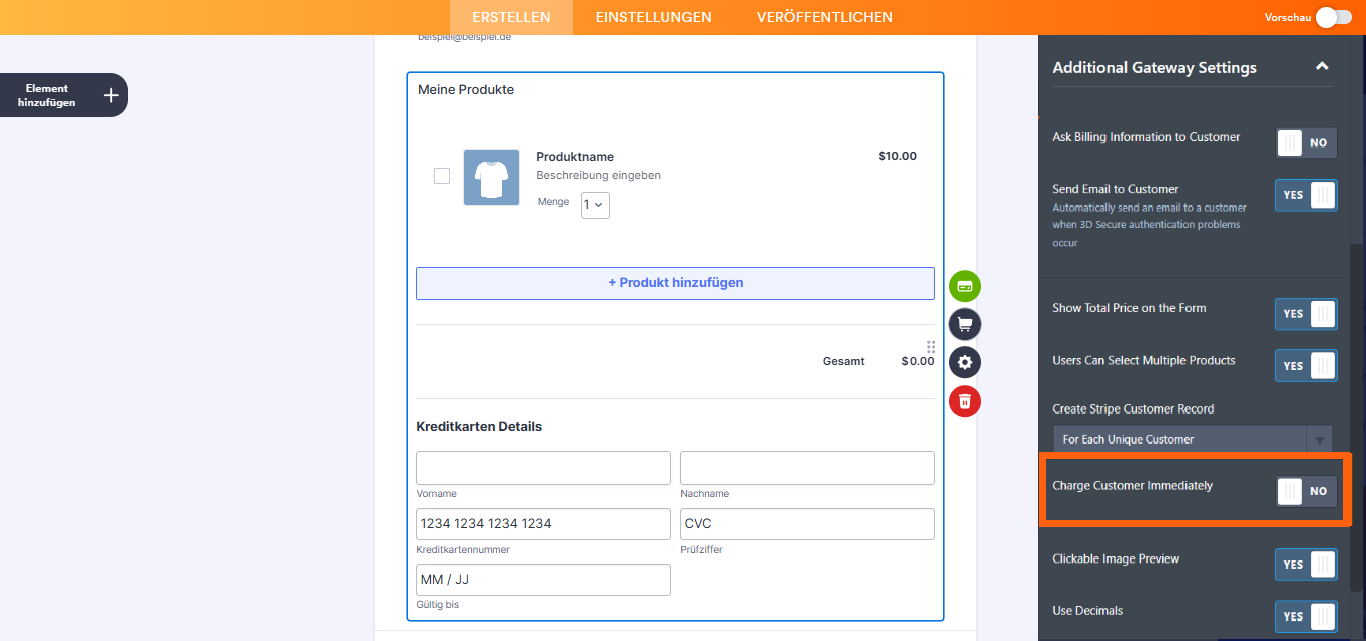Image resolution: width=1366 pixels, height=641 pixels.
Task: Check the Produktname product checkbox
Action: tap(442, 176)
